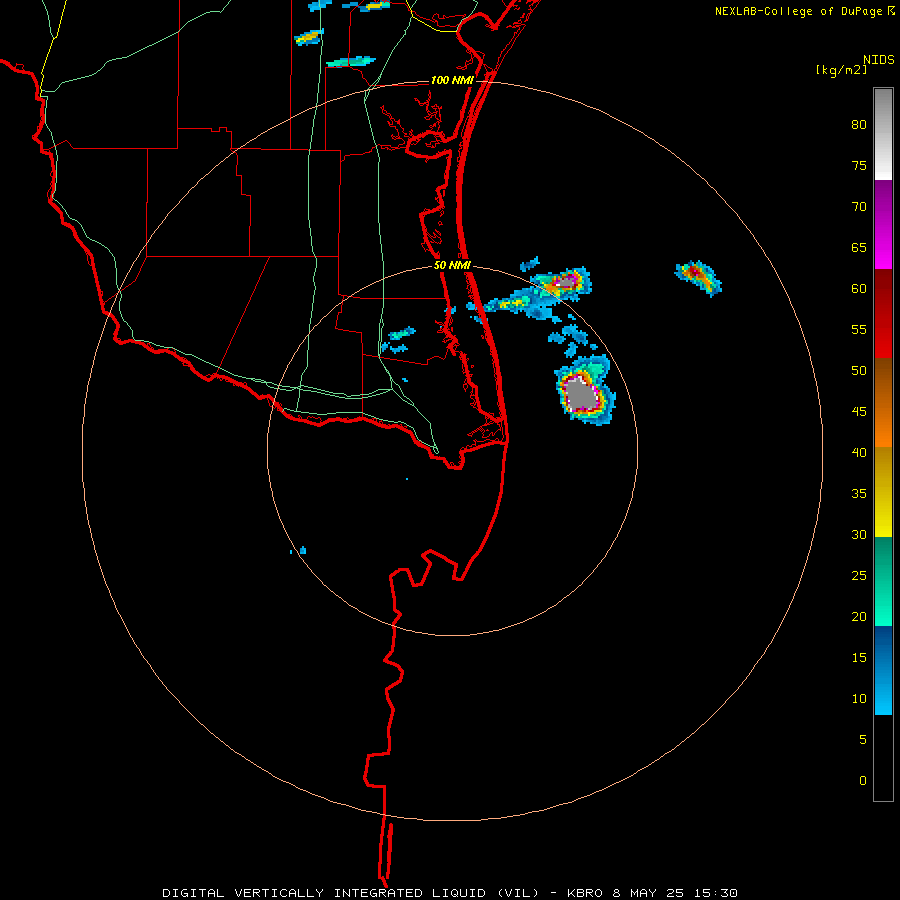Click the NIDS label above the color scale
Viewport: 900px width, 900px height.
click(878, 59)
